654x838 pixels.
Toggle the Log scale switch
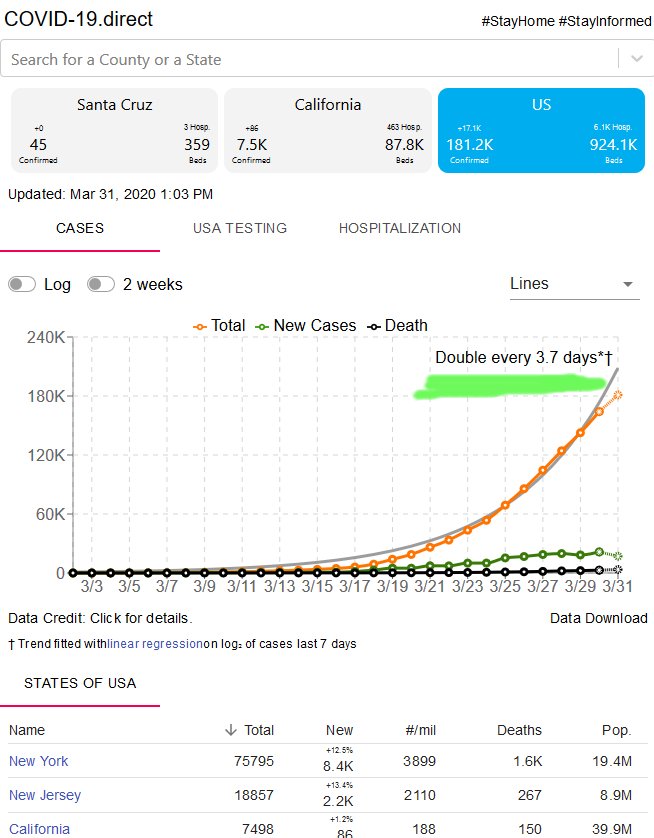(x=22, y=284)
